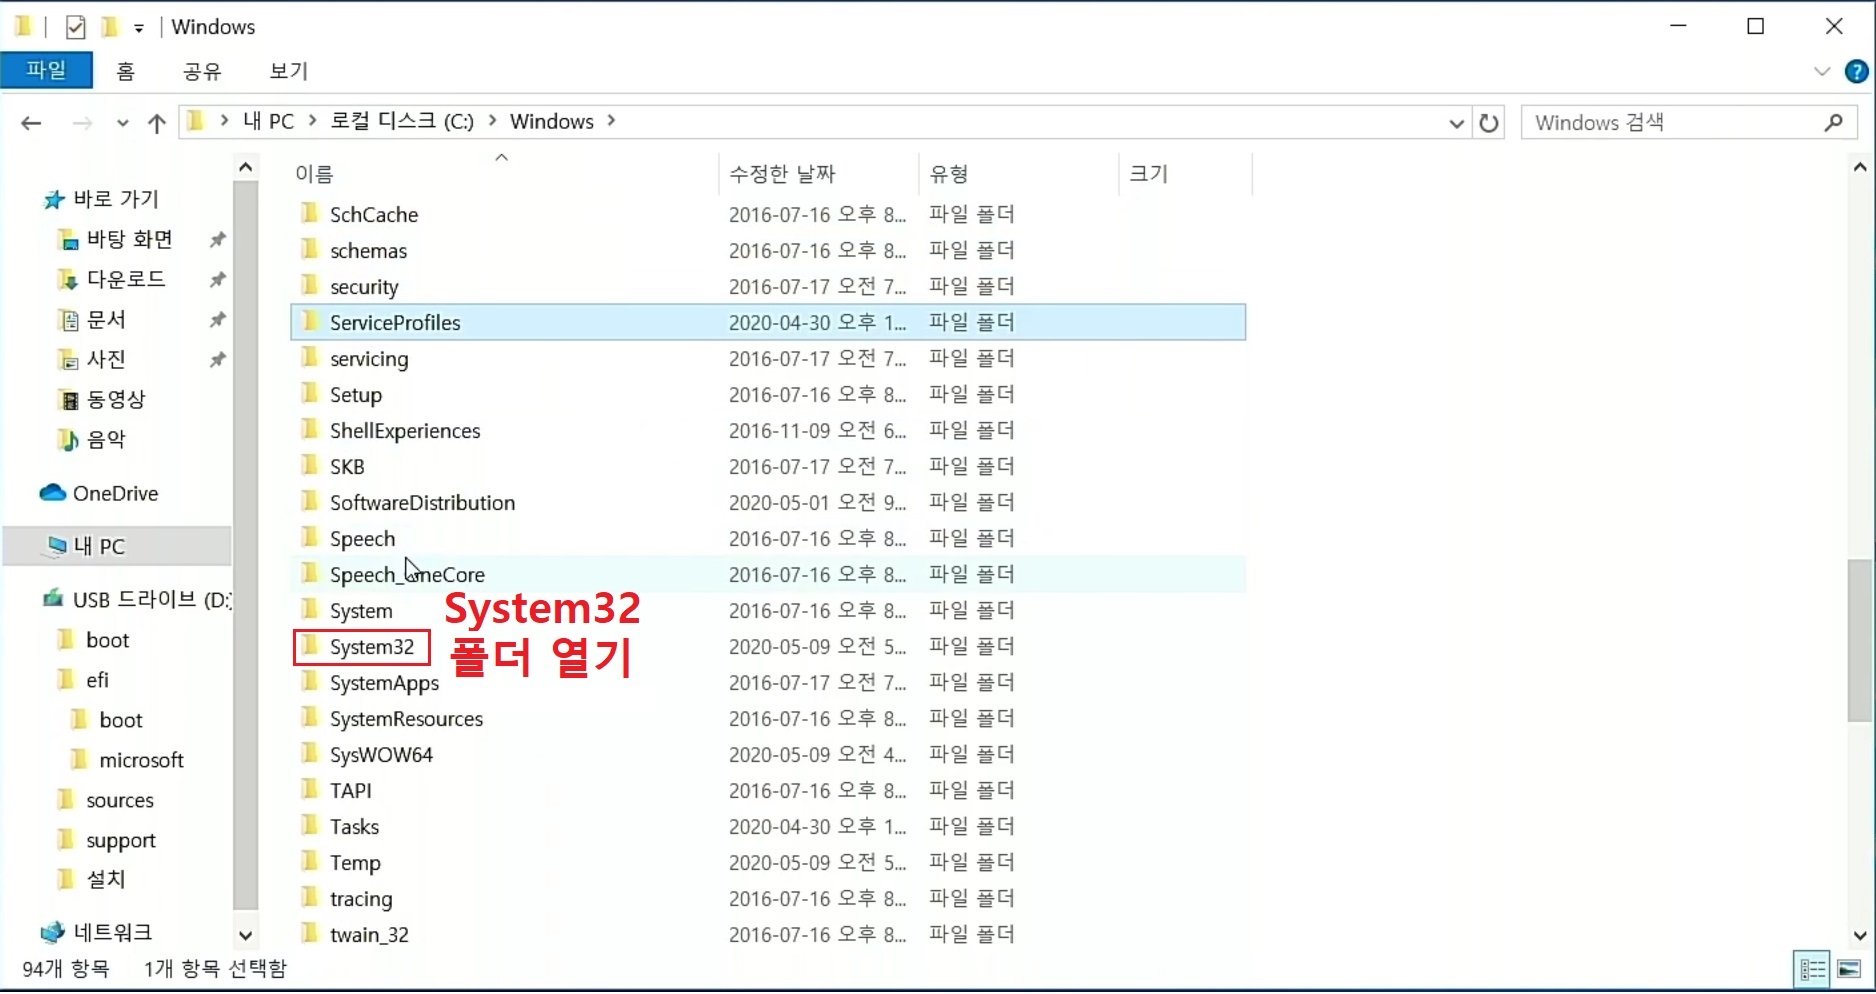Sort by the 이름 column header
The width and height of the screenshot is (1876, 994).
[504, 173]
